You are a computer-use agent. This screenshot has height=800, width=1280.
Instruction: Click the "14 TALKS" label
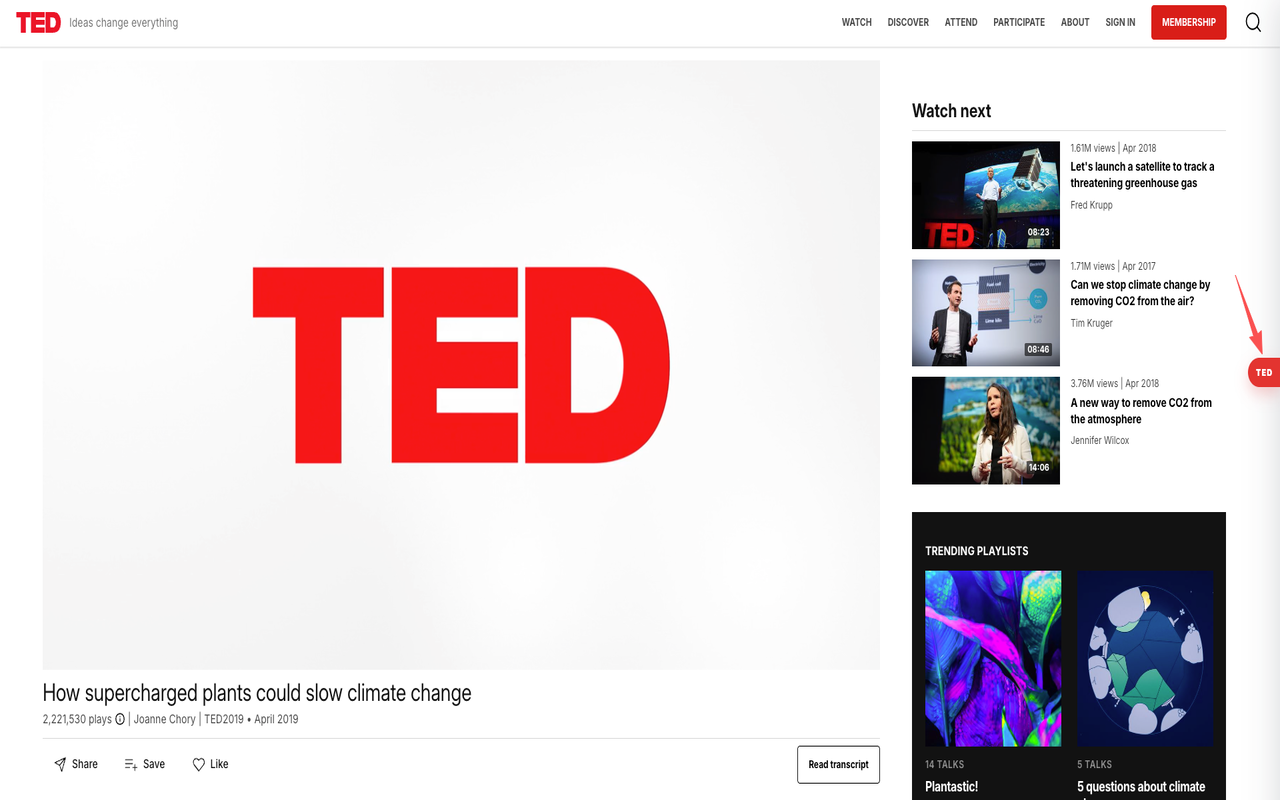[x=944, y=765]
